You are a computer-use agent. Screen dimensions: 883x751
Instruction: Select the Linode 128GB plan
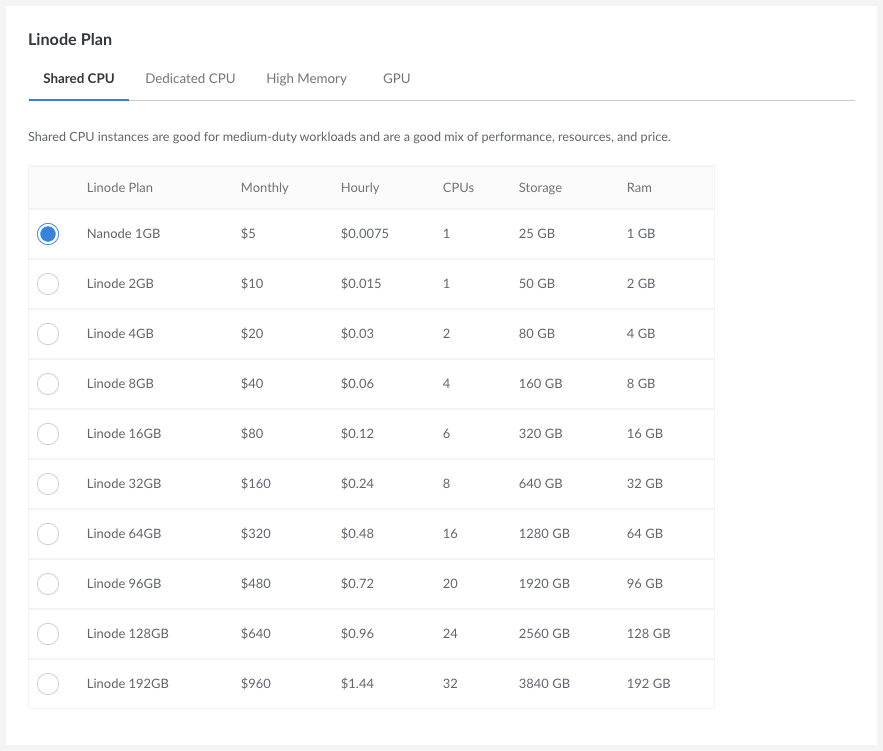[47, 633]
